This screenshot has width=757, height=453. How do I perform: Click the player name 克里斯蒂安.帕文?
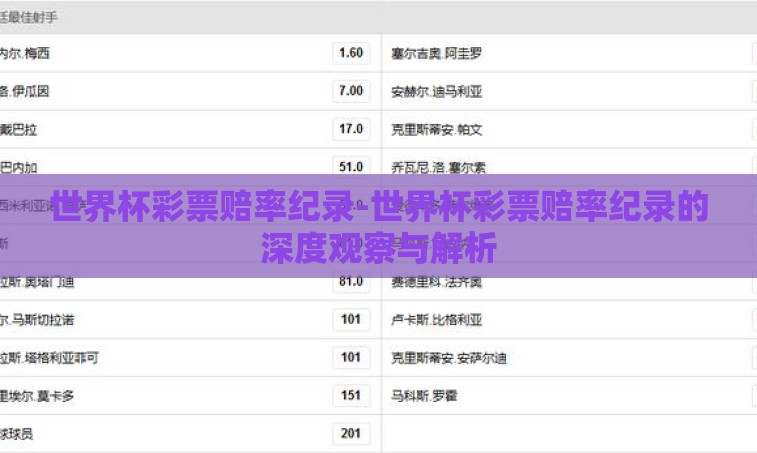coord(436,129)
